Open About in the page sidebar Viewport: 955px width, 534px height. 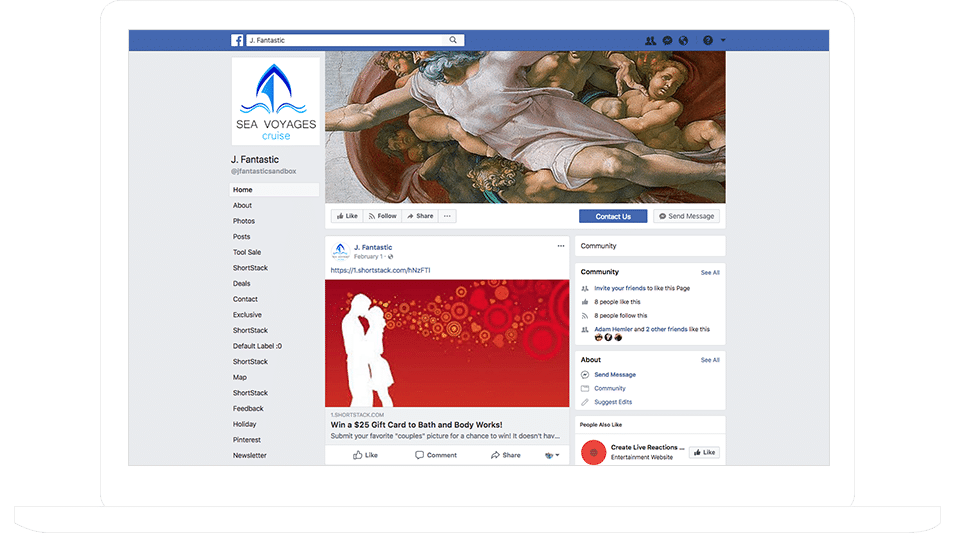(x=242, y=206)
